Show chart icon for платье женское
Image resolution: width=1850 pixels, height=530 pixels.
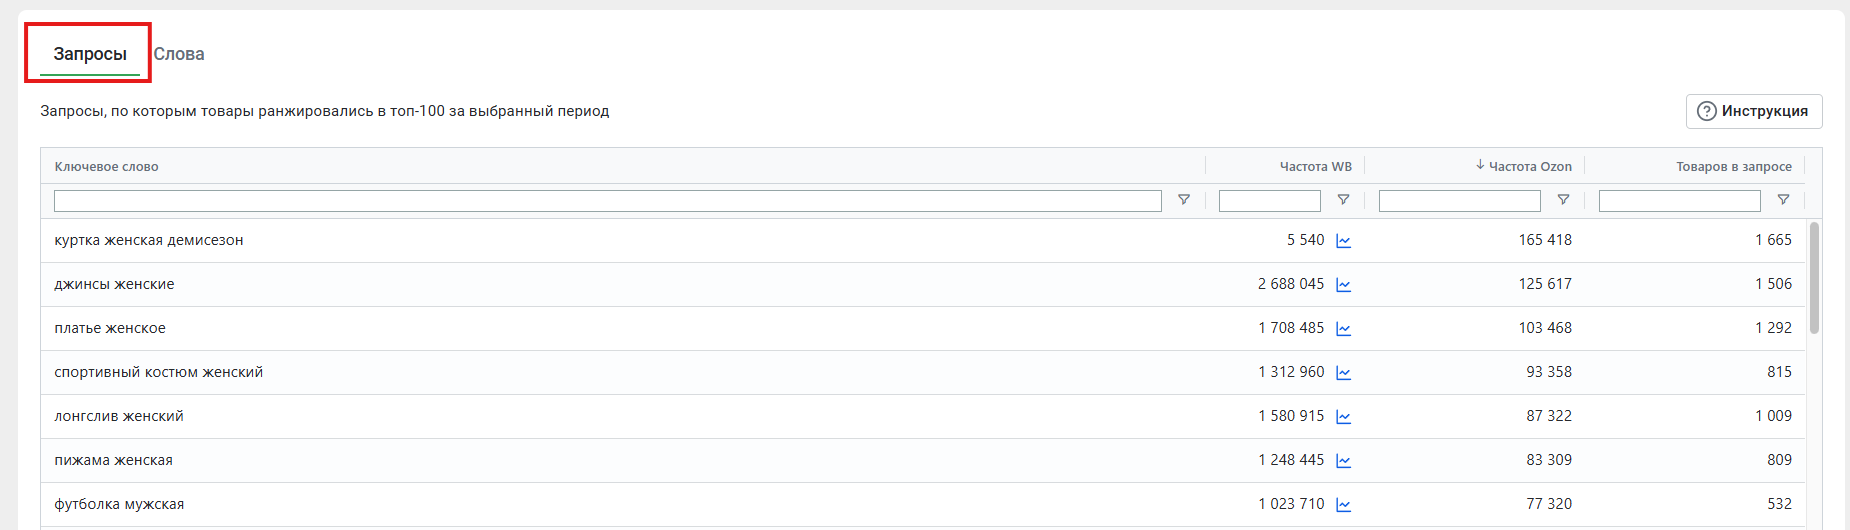coord(1343,329)
